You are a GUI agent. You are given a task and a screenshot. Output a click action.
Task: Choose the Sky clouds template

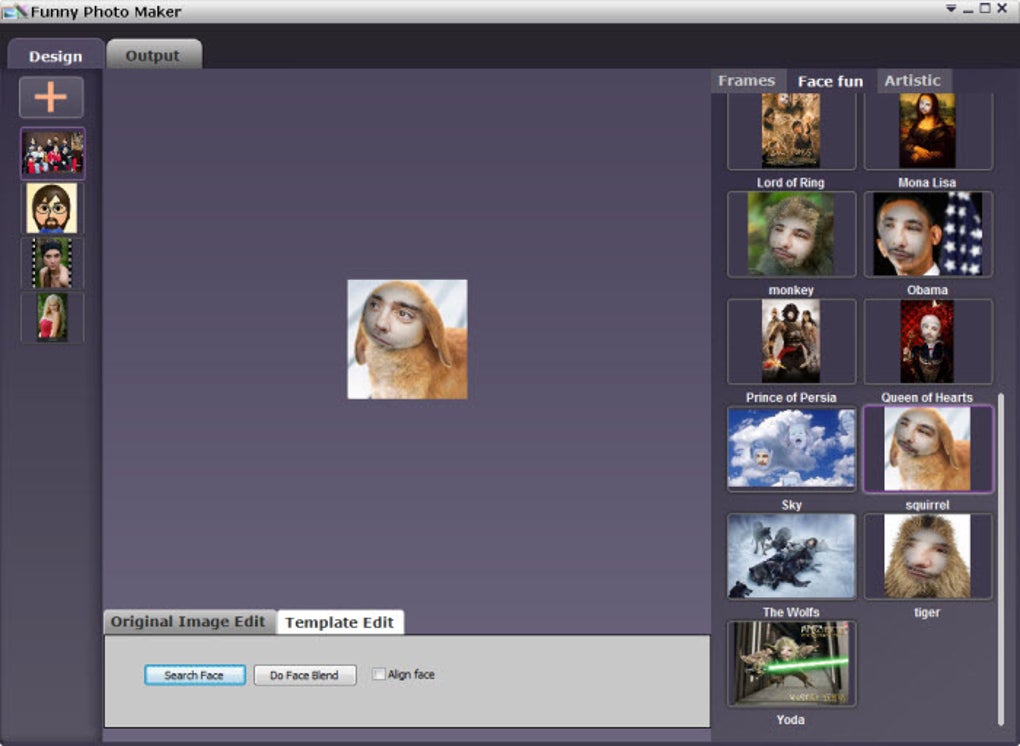[x=791, y=449]
